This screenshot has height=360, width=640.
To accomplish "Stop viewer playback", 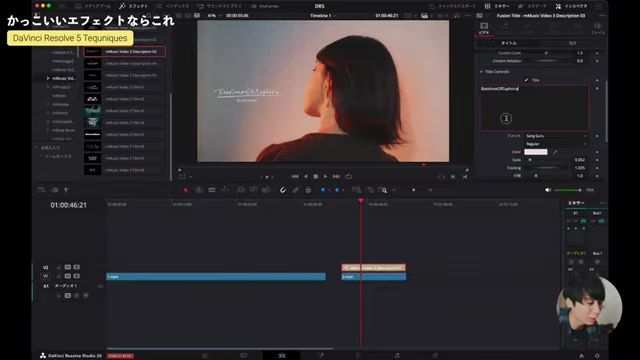I will pyautogui.click(x=316, y=176).
